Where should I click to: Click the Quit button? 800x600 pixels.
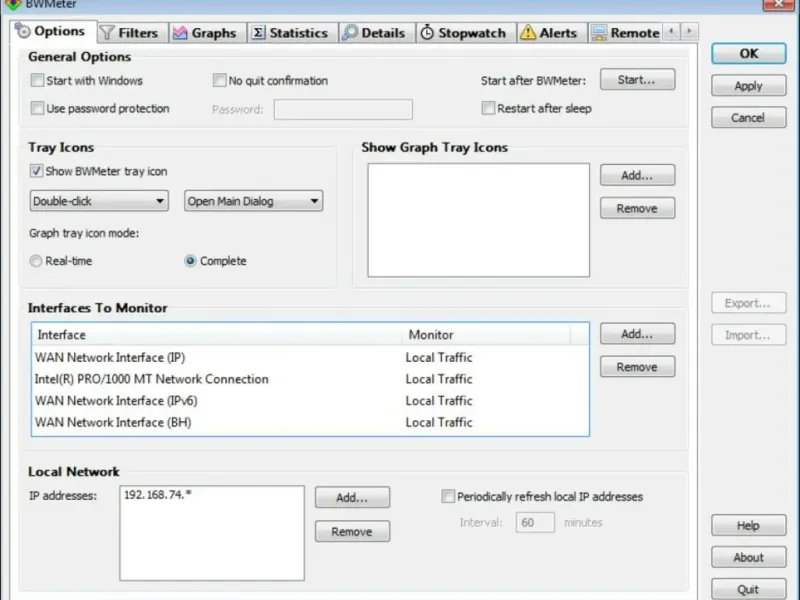[748, 589]
